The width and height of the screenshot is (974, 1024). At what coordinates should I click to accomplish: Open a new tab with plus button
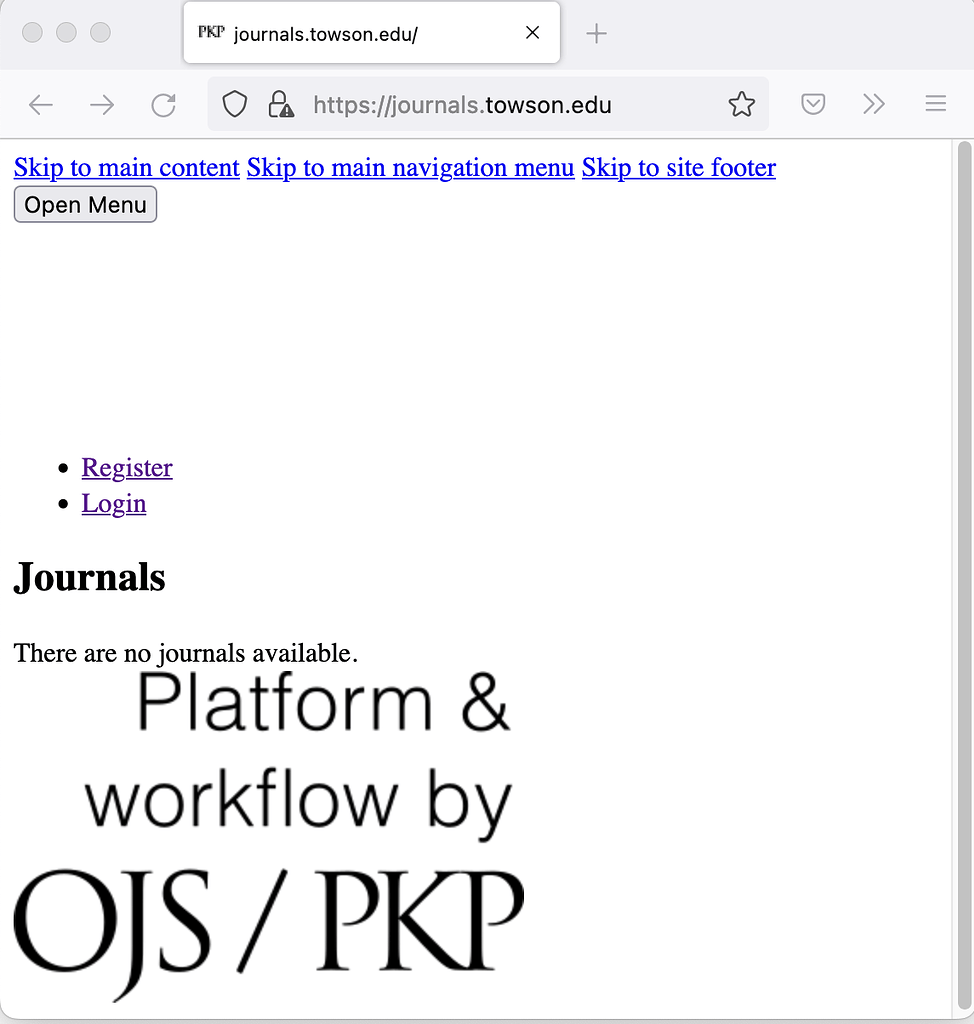(x=596, y=33)
